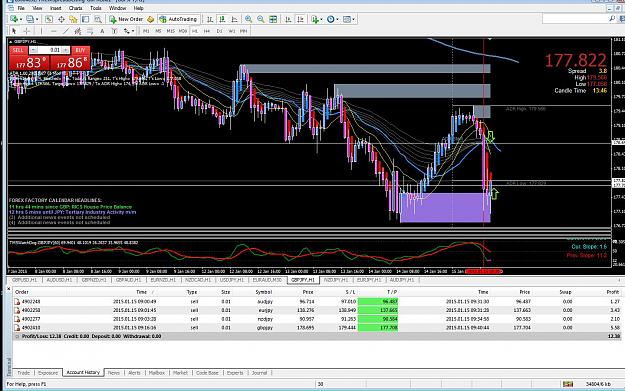Click the Zoom Out magnifier icon
This screenshot has width=625, height=391.
coord(261,19)
